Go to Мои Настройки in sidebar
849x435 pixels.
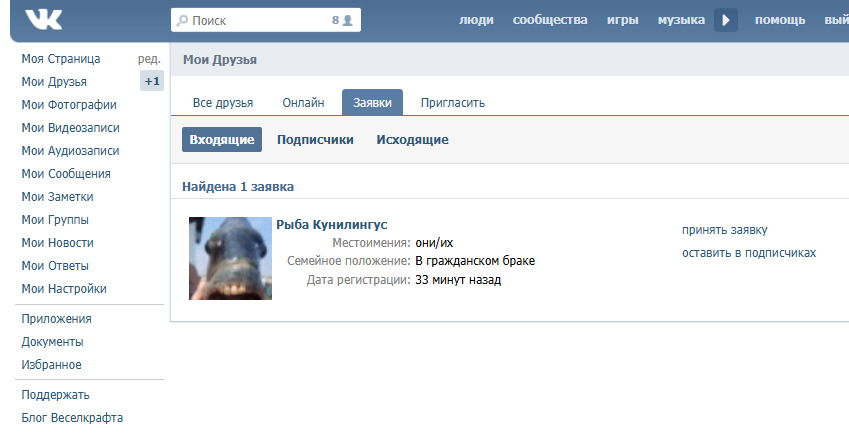click(64, 289)
